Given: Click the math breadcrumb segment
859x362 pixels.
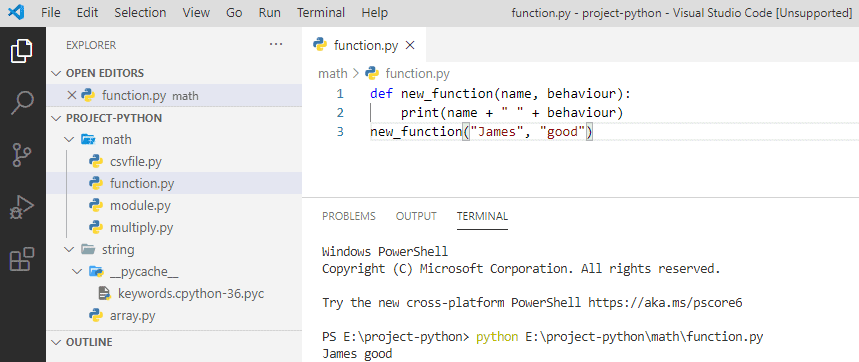Looking at the screenshot, I should pos(333,73).
